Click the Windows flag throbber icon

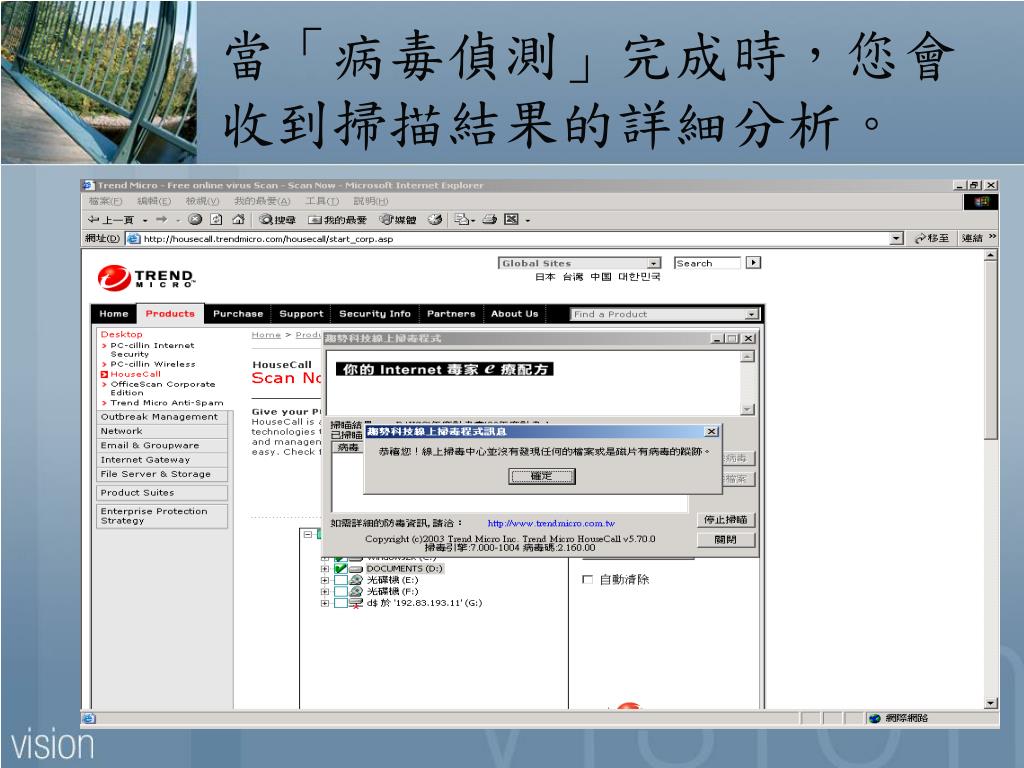982,202
